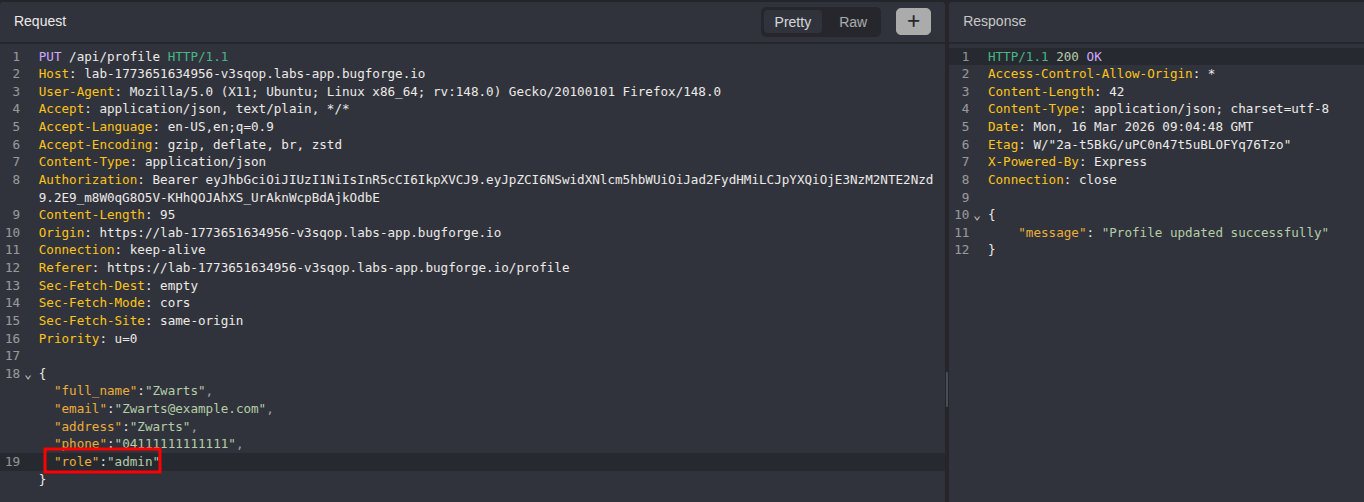Place cursor on the PUT method
The width and height of the screenshot is (1364, 502).
[x=50, y=57]
